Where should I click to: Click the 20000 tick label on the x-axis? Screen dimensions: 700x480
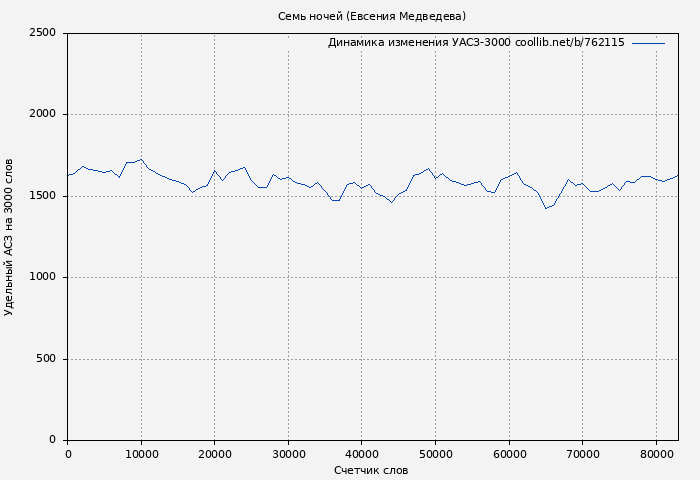(x=215, y=455)
